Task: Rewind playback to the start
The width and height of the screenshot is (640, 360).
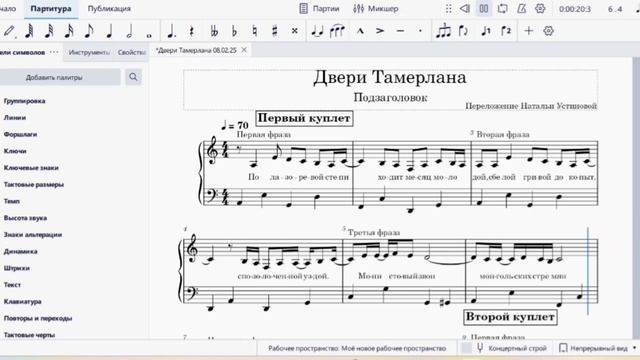Action: click(x=464, y=9)
